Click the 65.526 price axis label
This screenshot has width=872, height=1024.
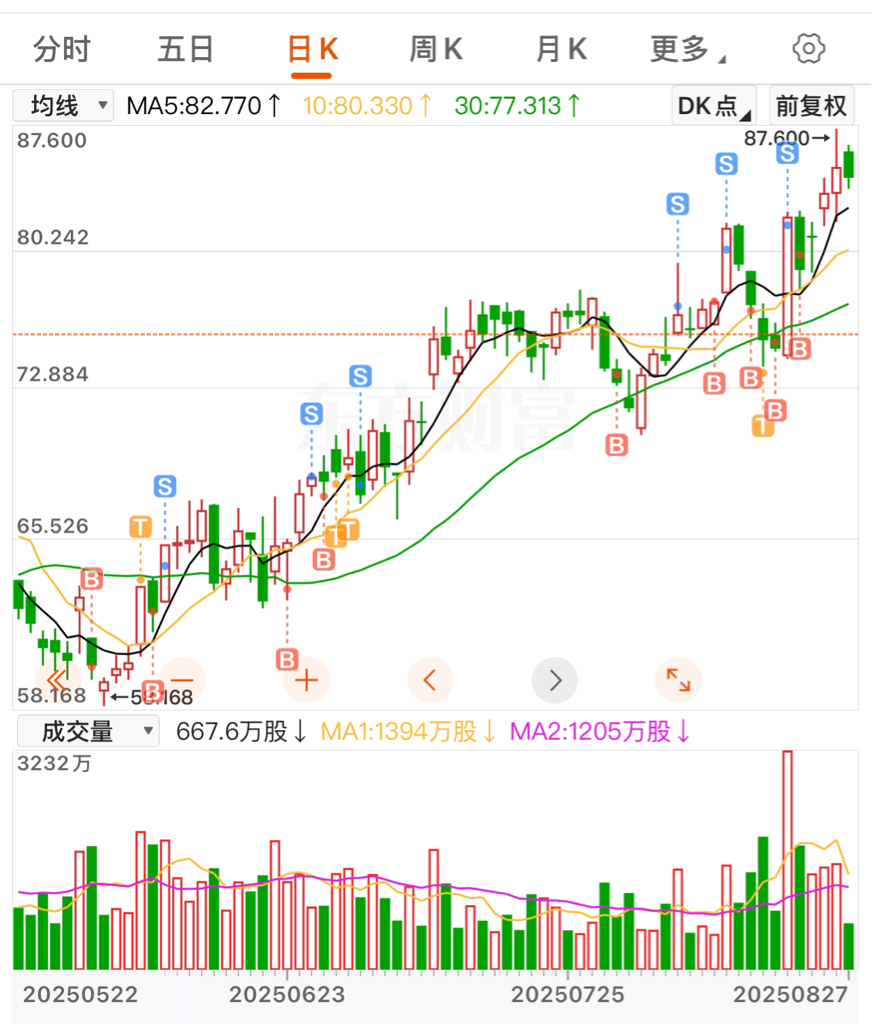pos(53,526)
